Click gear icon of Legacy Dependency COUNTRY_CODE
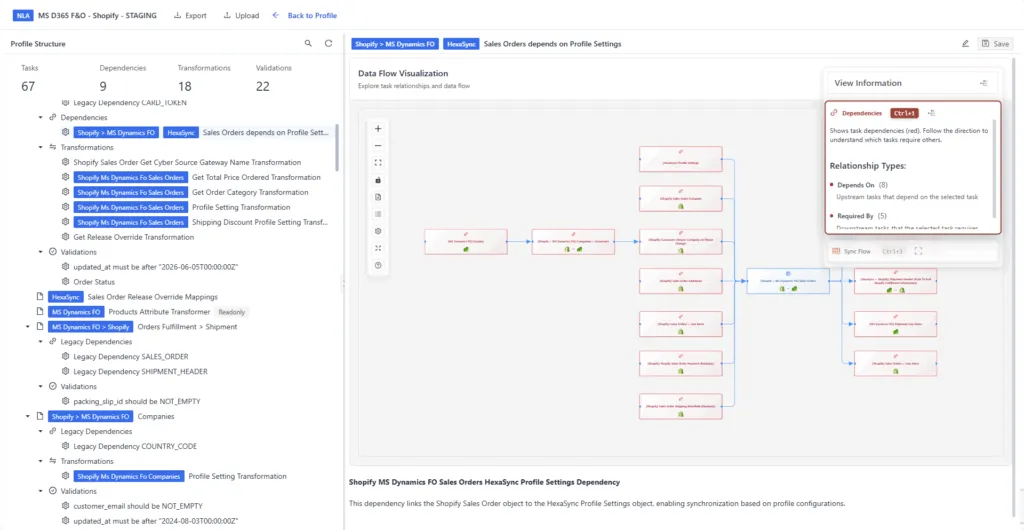 (x=65, y=446)
